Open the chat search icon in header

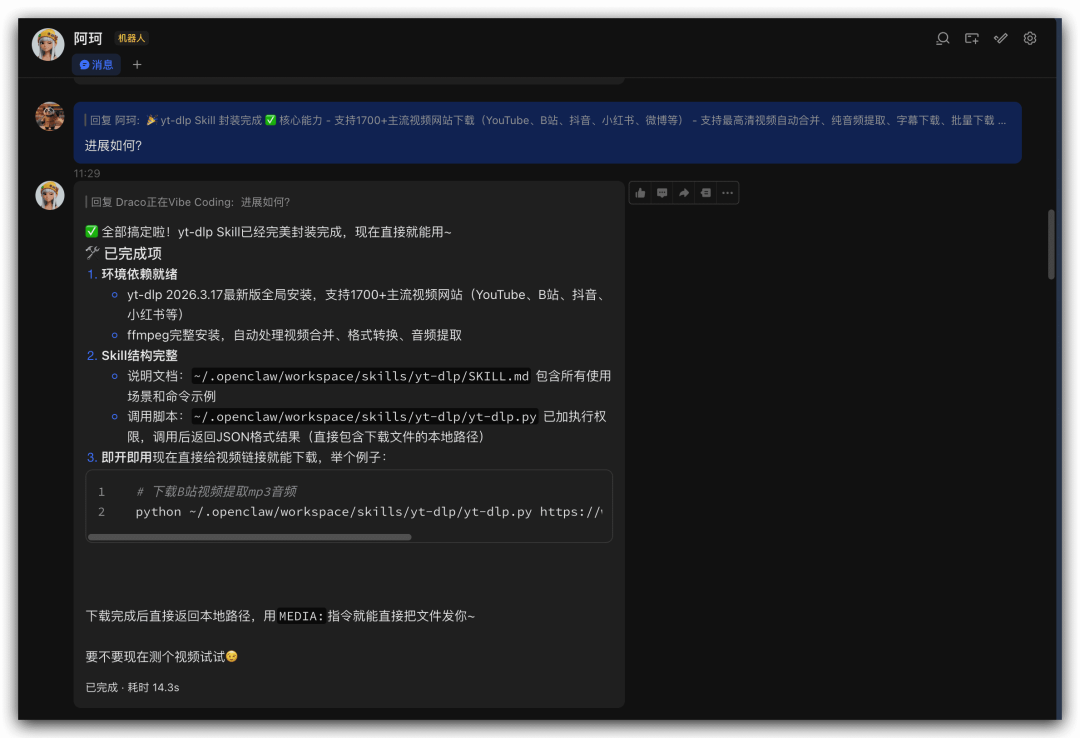pyautogui.click(x=942, y=39)
